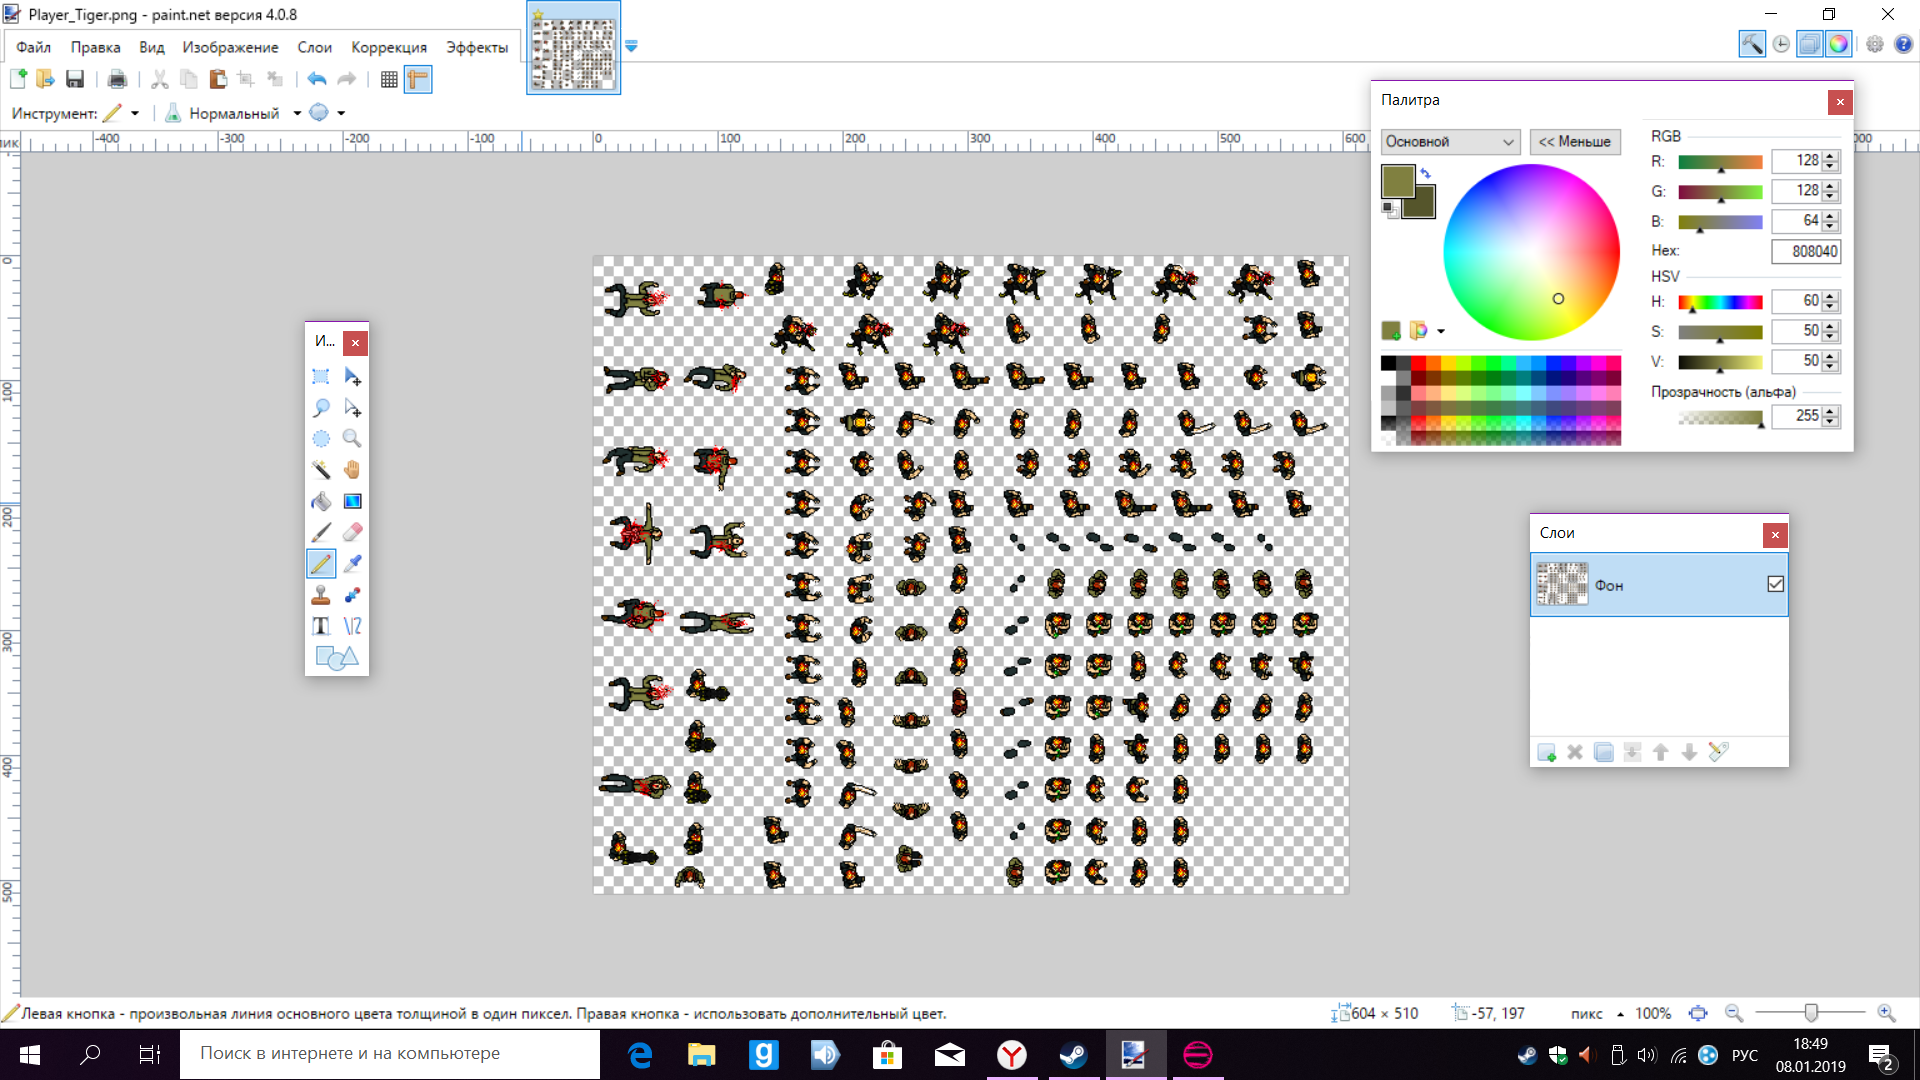
Task: Toggle the rulers button in toolbar
Action: click(x=418, y=79)
